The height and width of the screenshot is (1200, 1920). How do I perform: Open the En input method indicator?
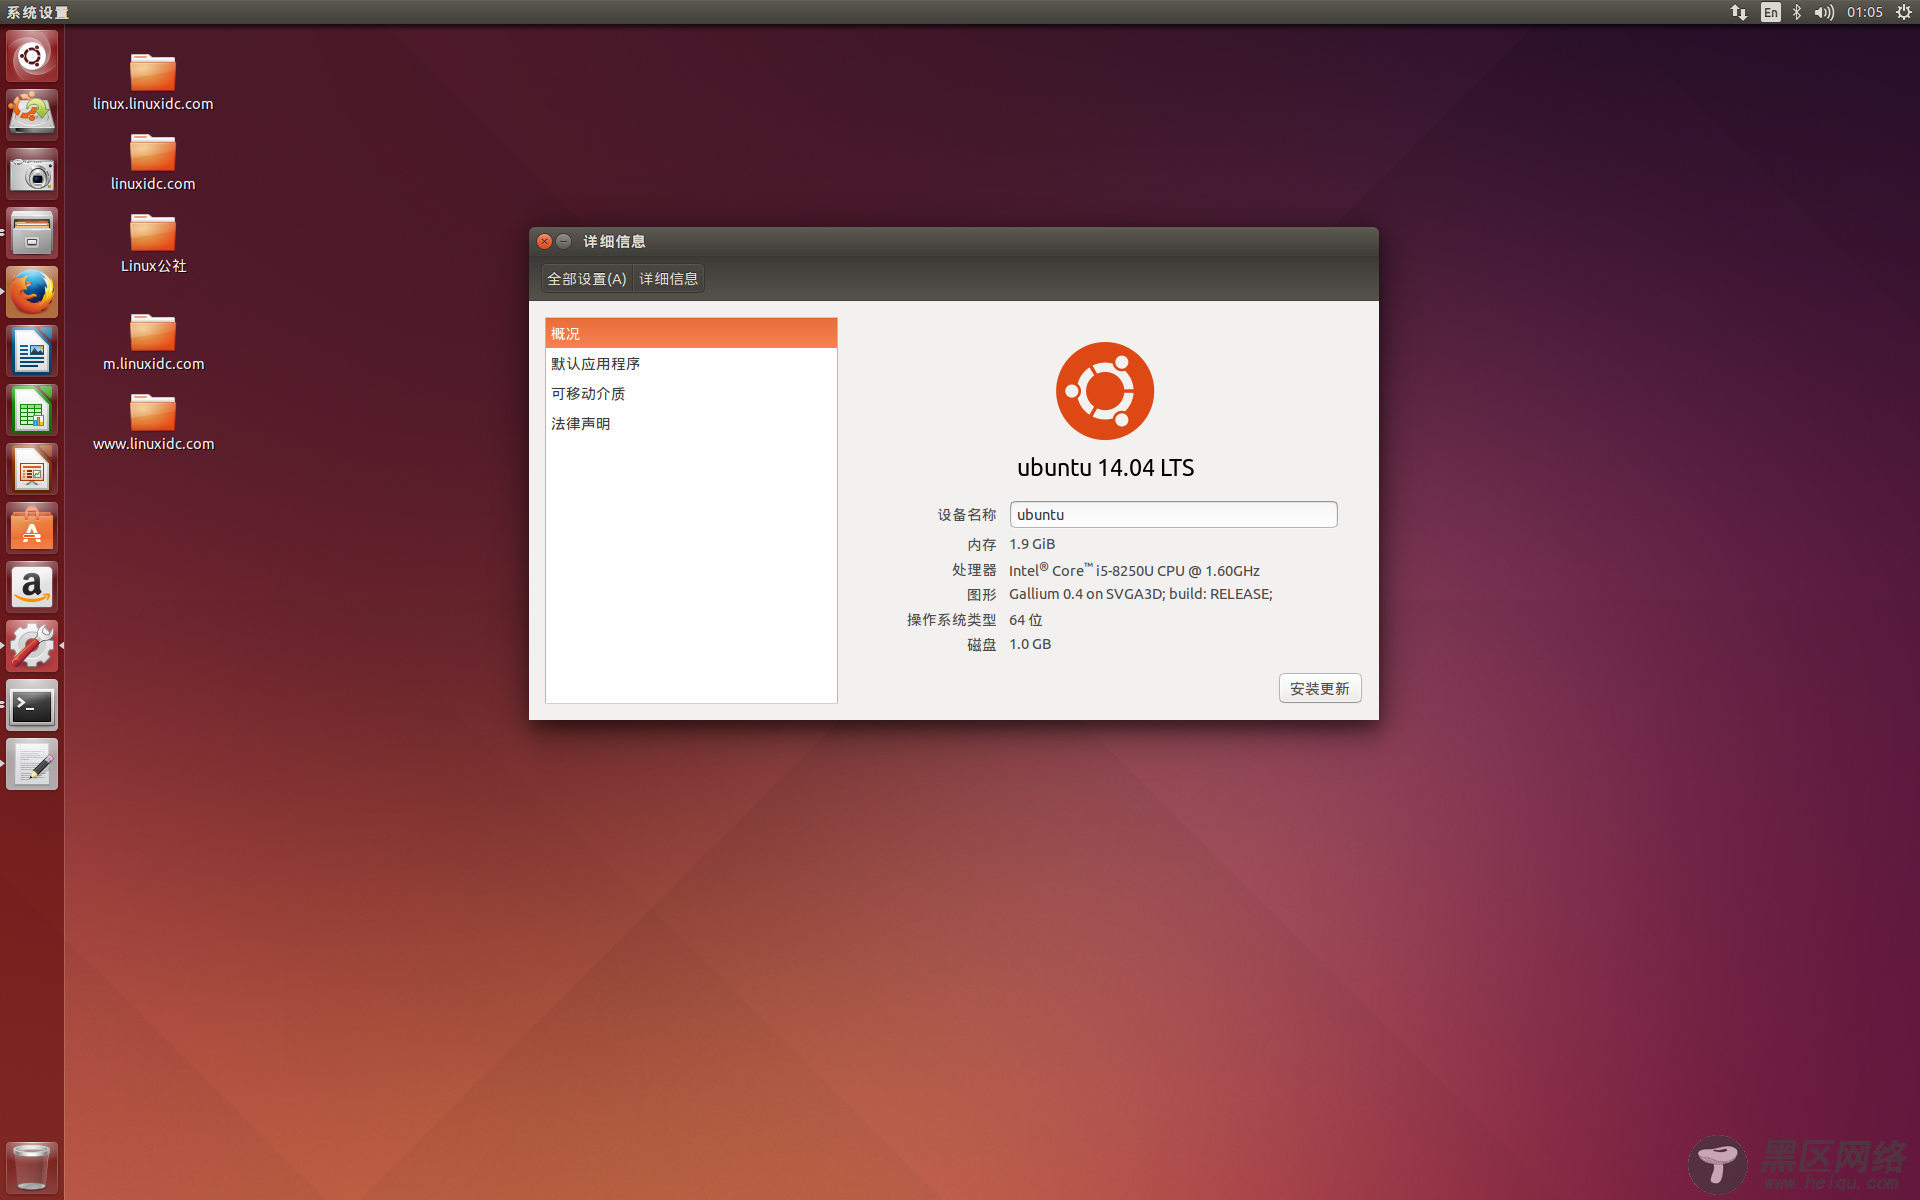tap(1771, 12)
